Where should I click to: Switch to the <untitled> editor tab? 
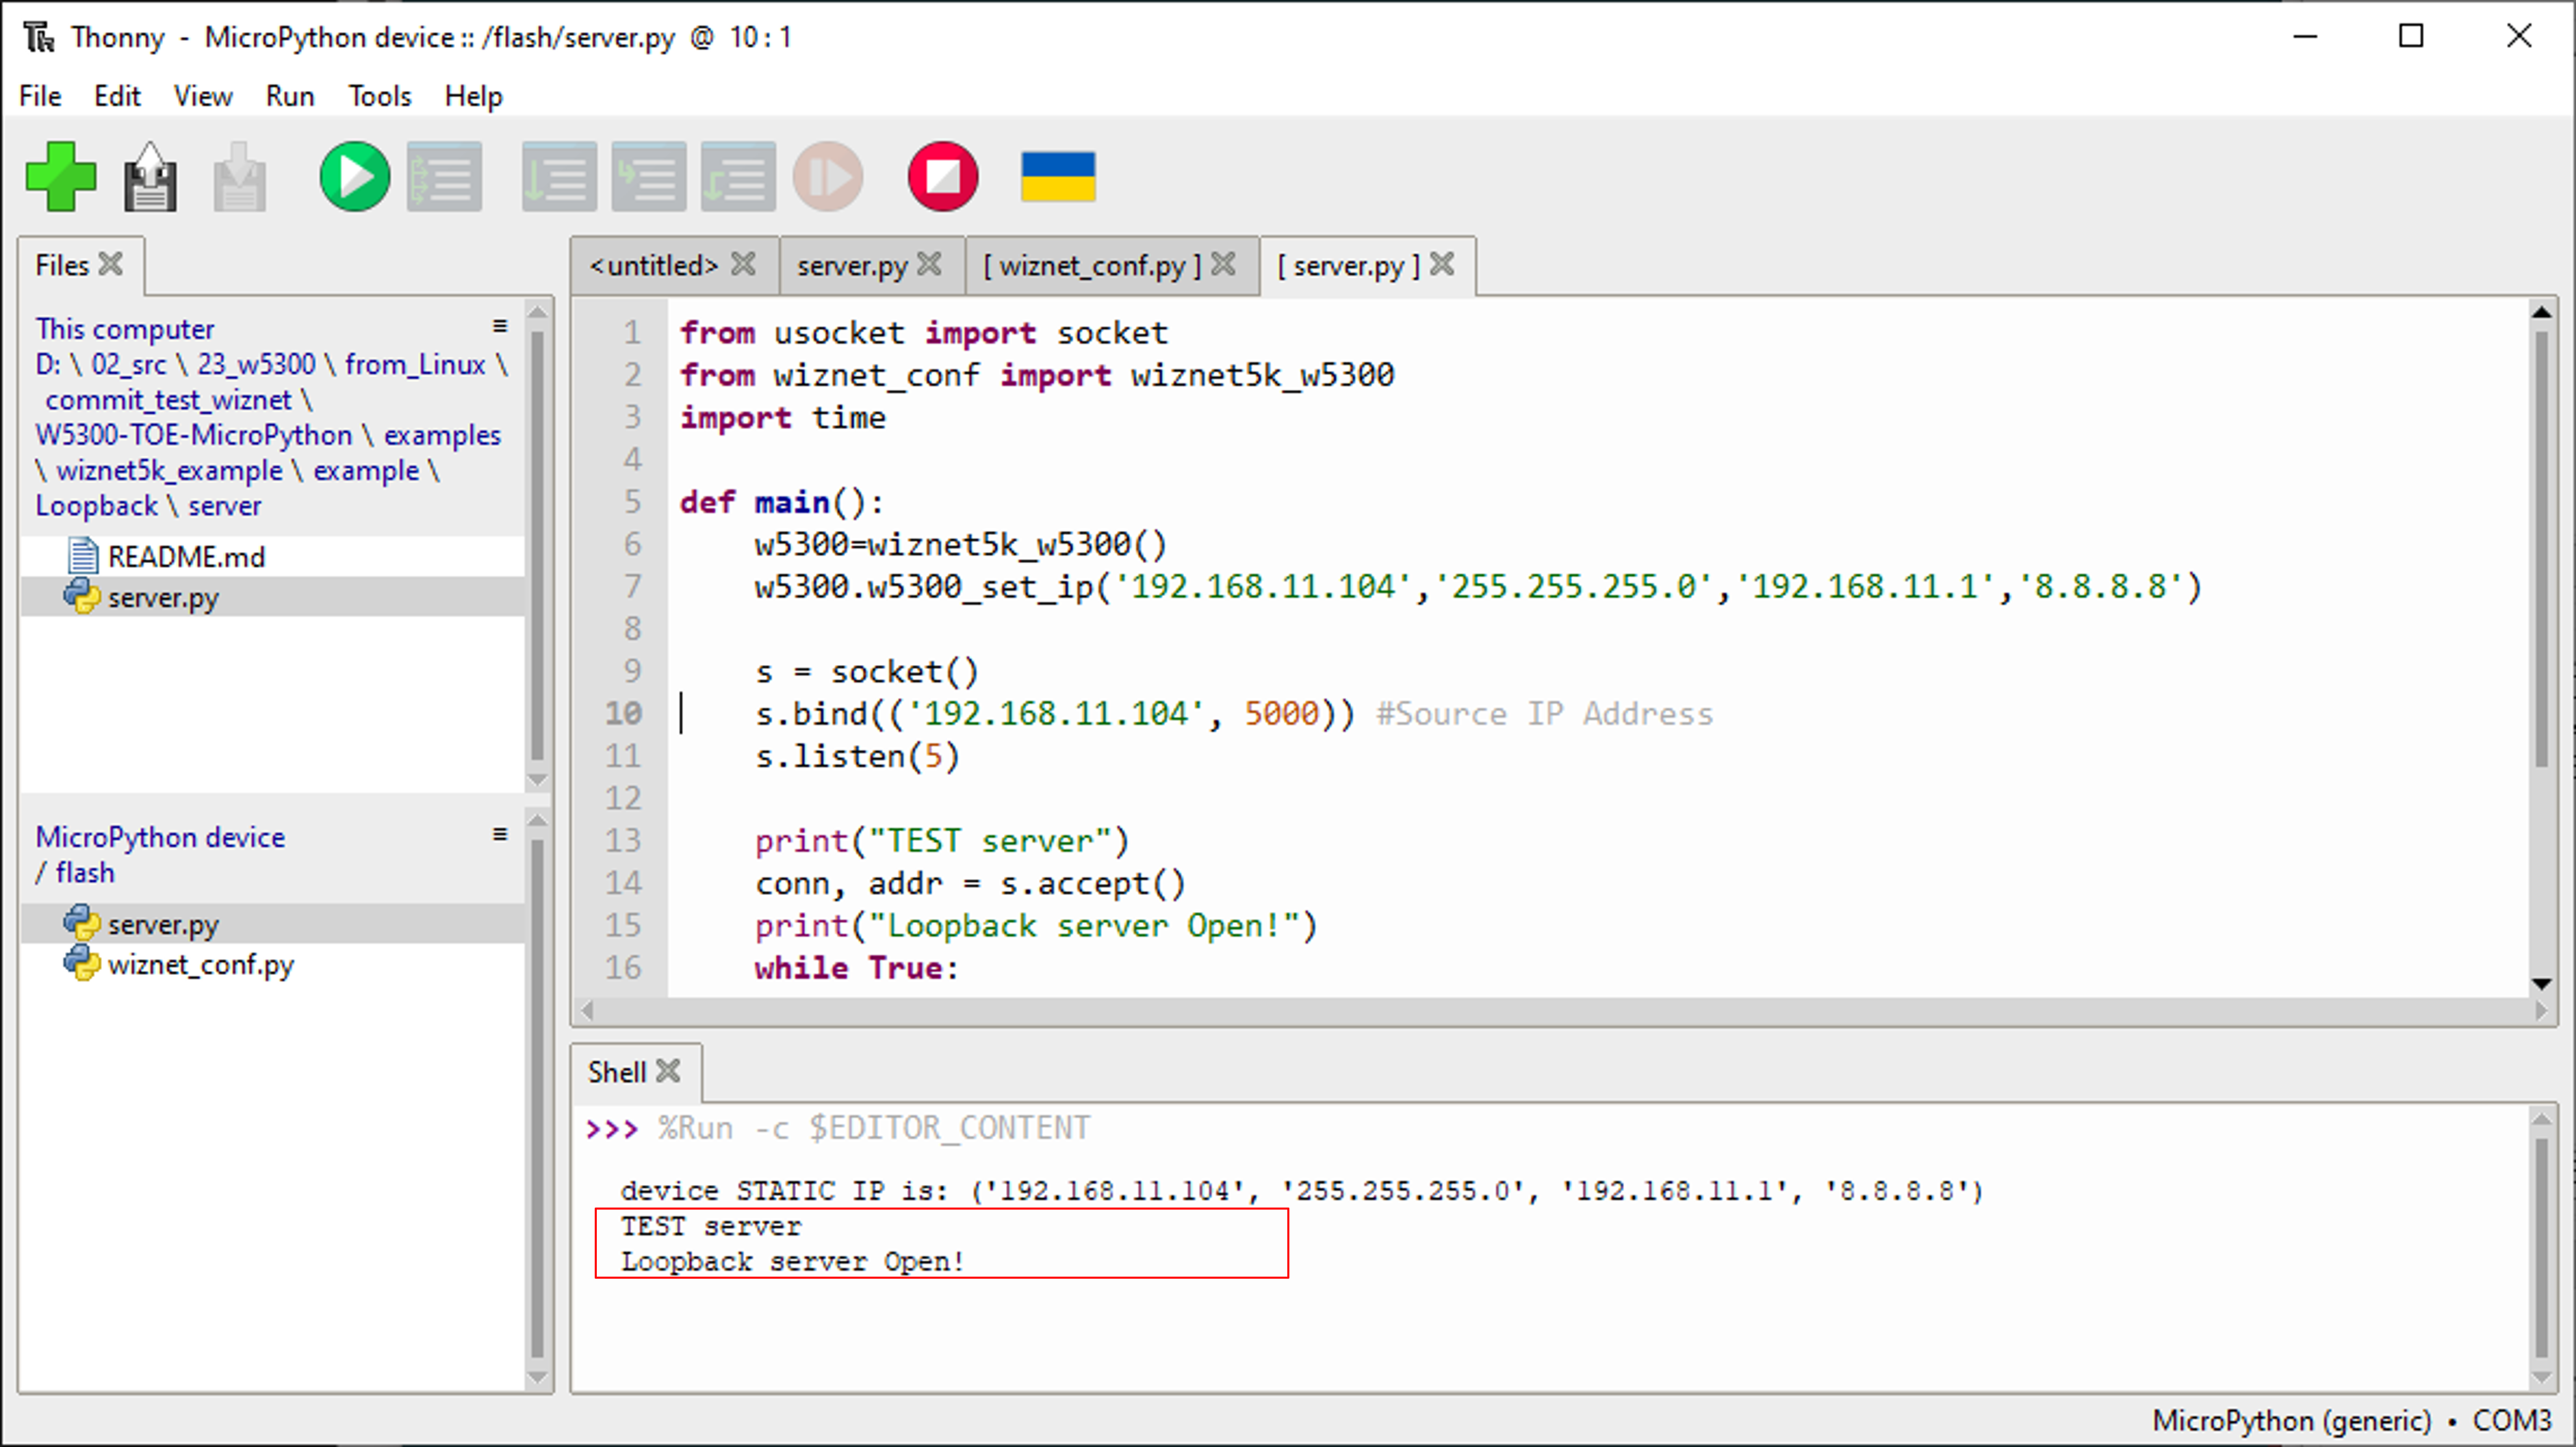tap(653, 265)
